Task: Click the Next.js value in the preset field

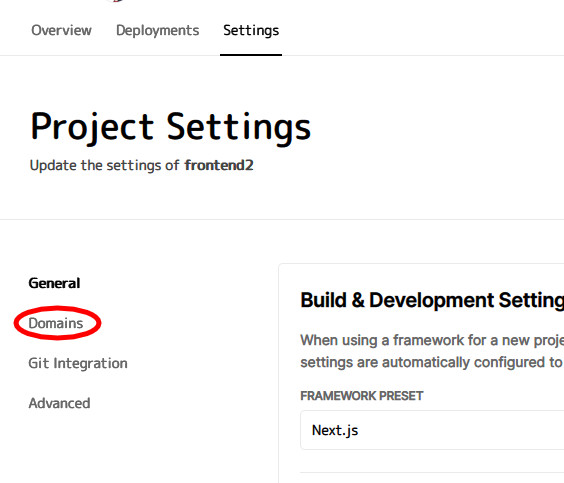Action: [x=335, y=430]
